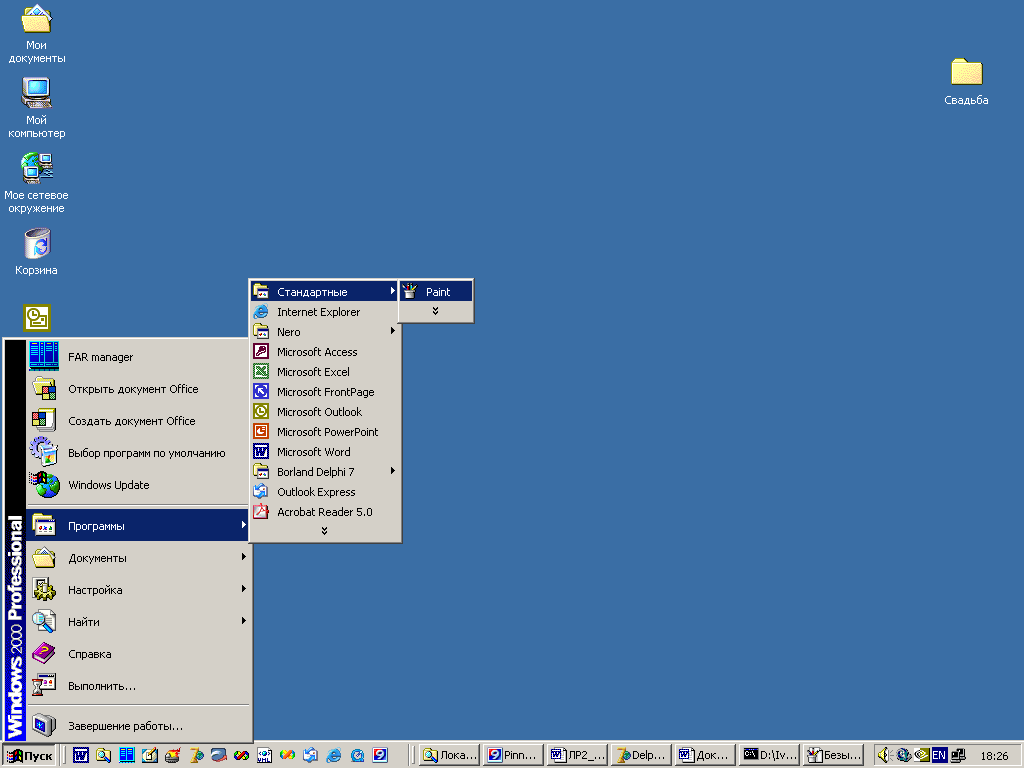1024x768 pixels.
Task: Click the network connection tray icon
Action: [x=958, y=755]
